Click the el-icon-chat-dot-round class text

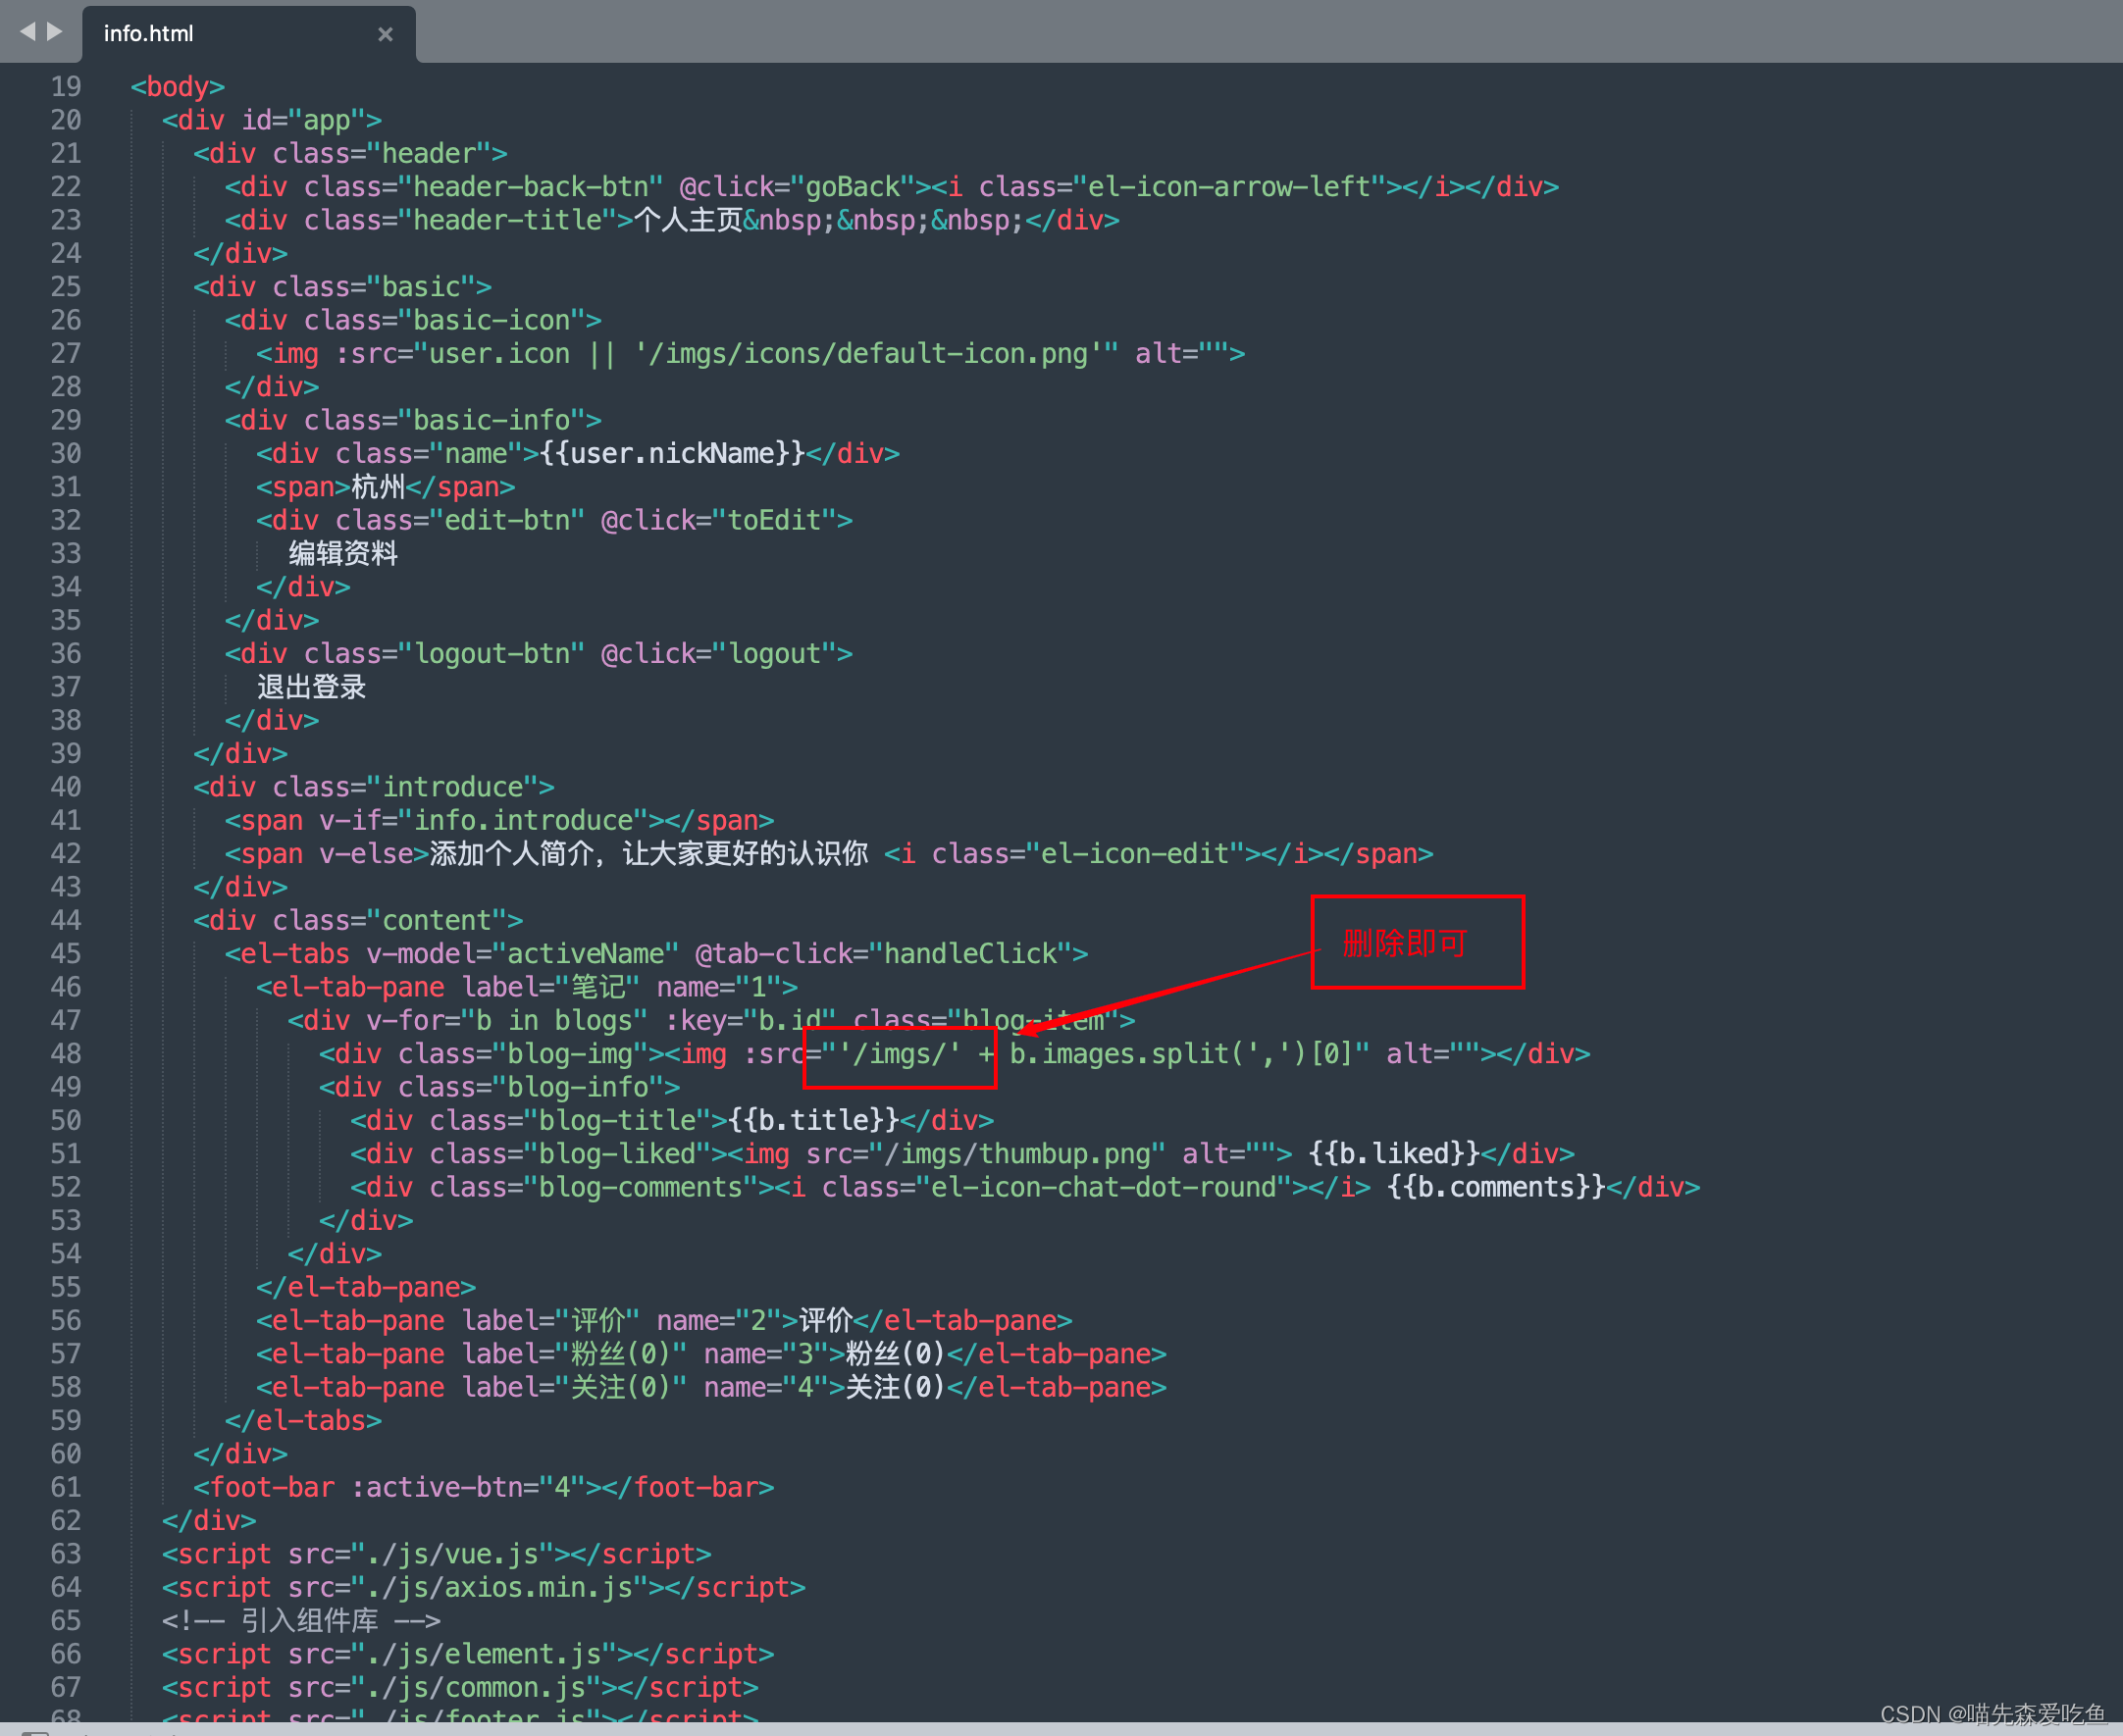coord(1103,1187)
